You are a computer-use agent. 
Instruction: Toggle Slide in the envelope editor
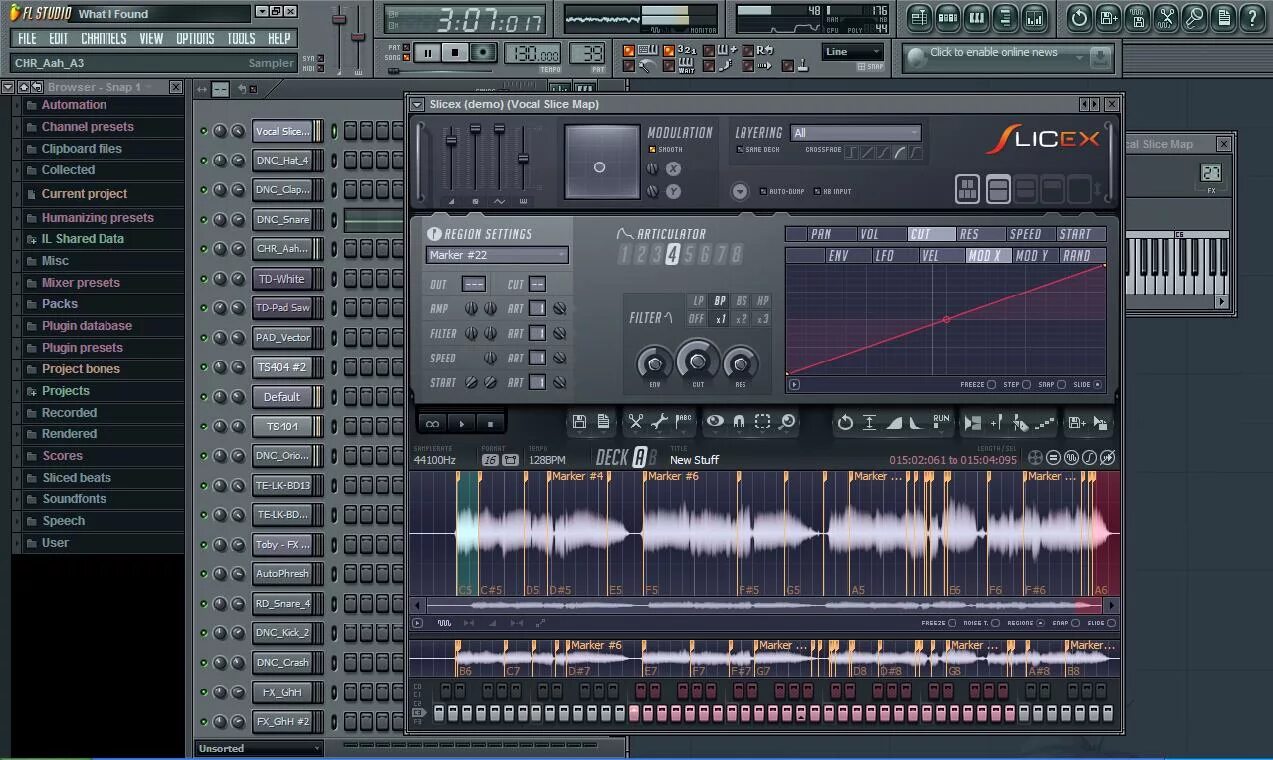(1098, 384)
